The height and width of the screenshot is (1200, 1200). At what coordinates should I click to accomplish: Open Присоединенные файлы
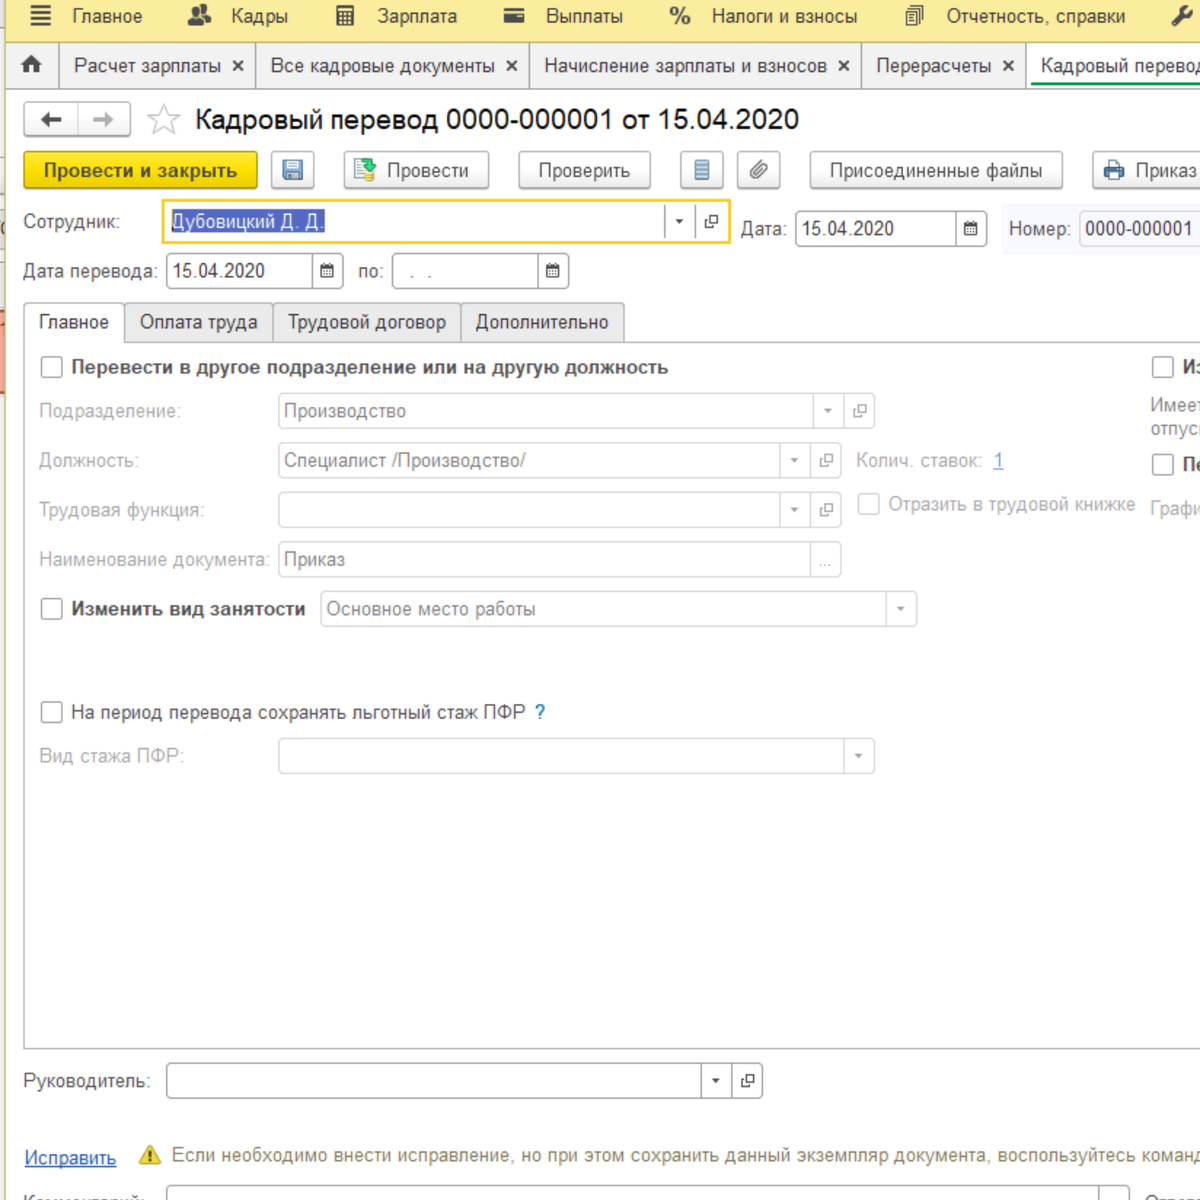(x=936, y=170)
